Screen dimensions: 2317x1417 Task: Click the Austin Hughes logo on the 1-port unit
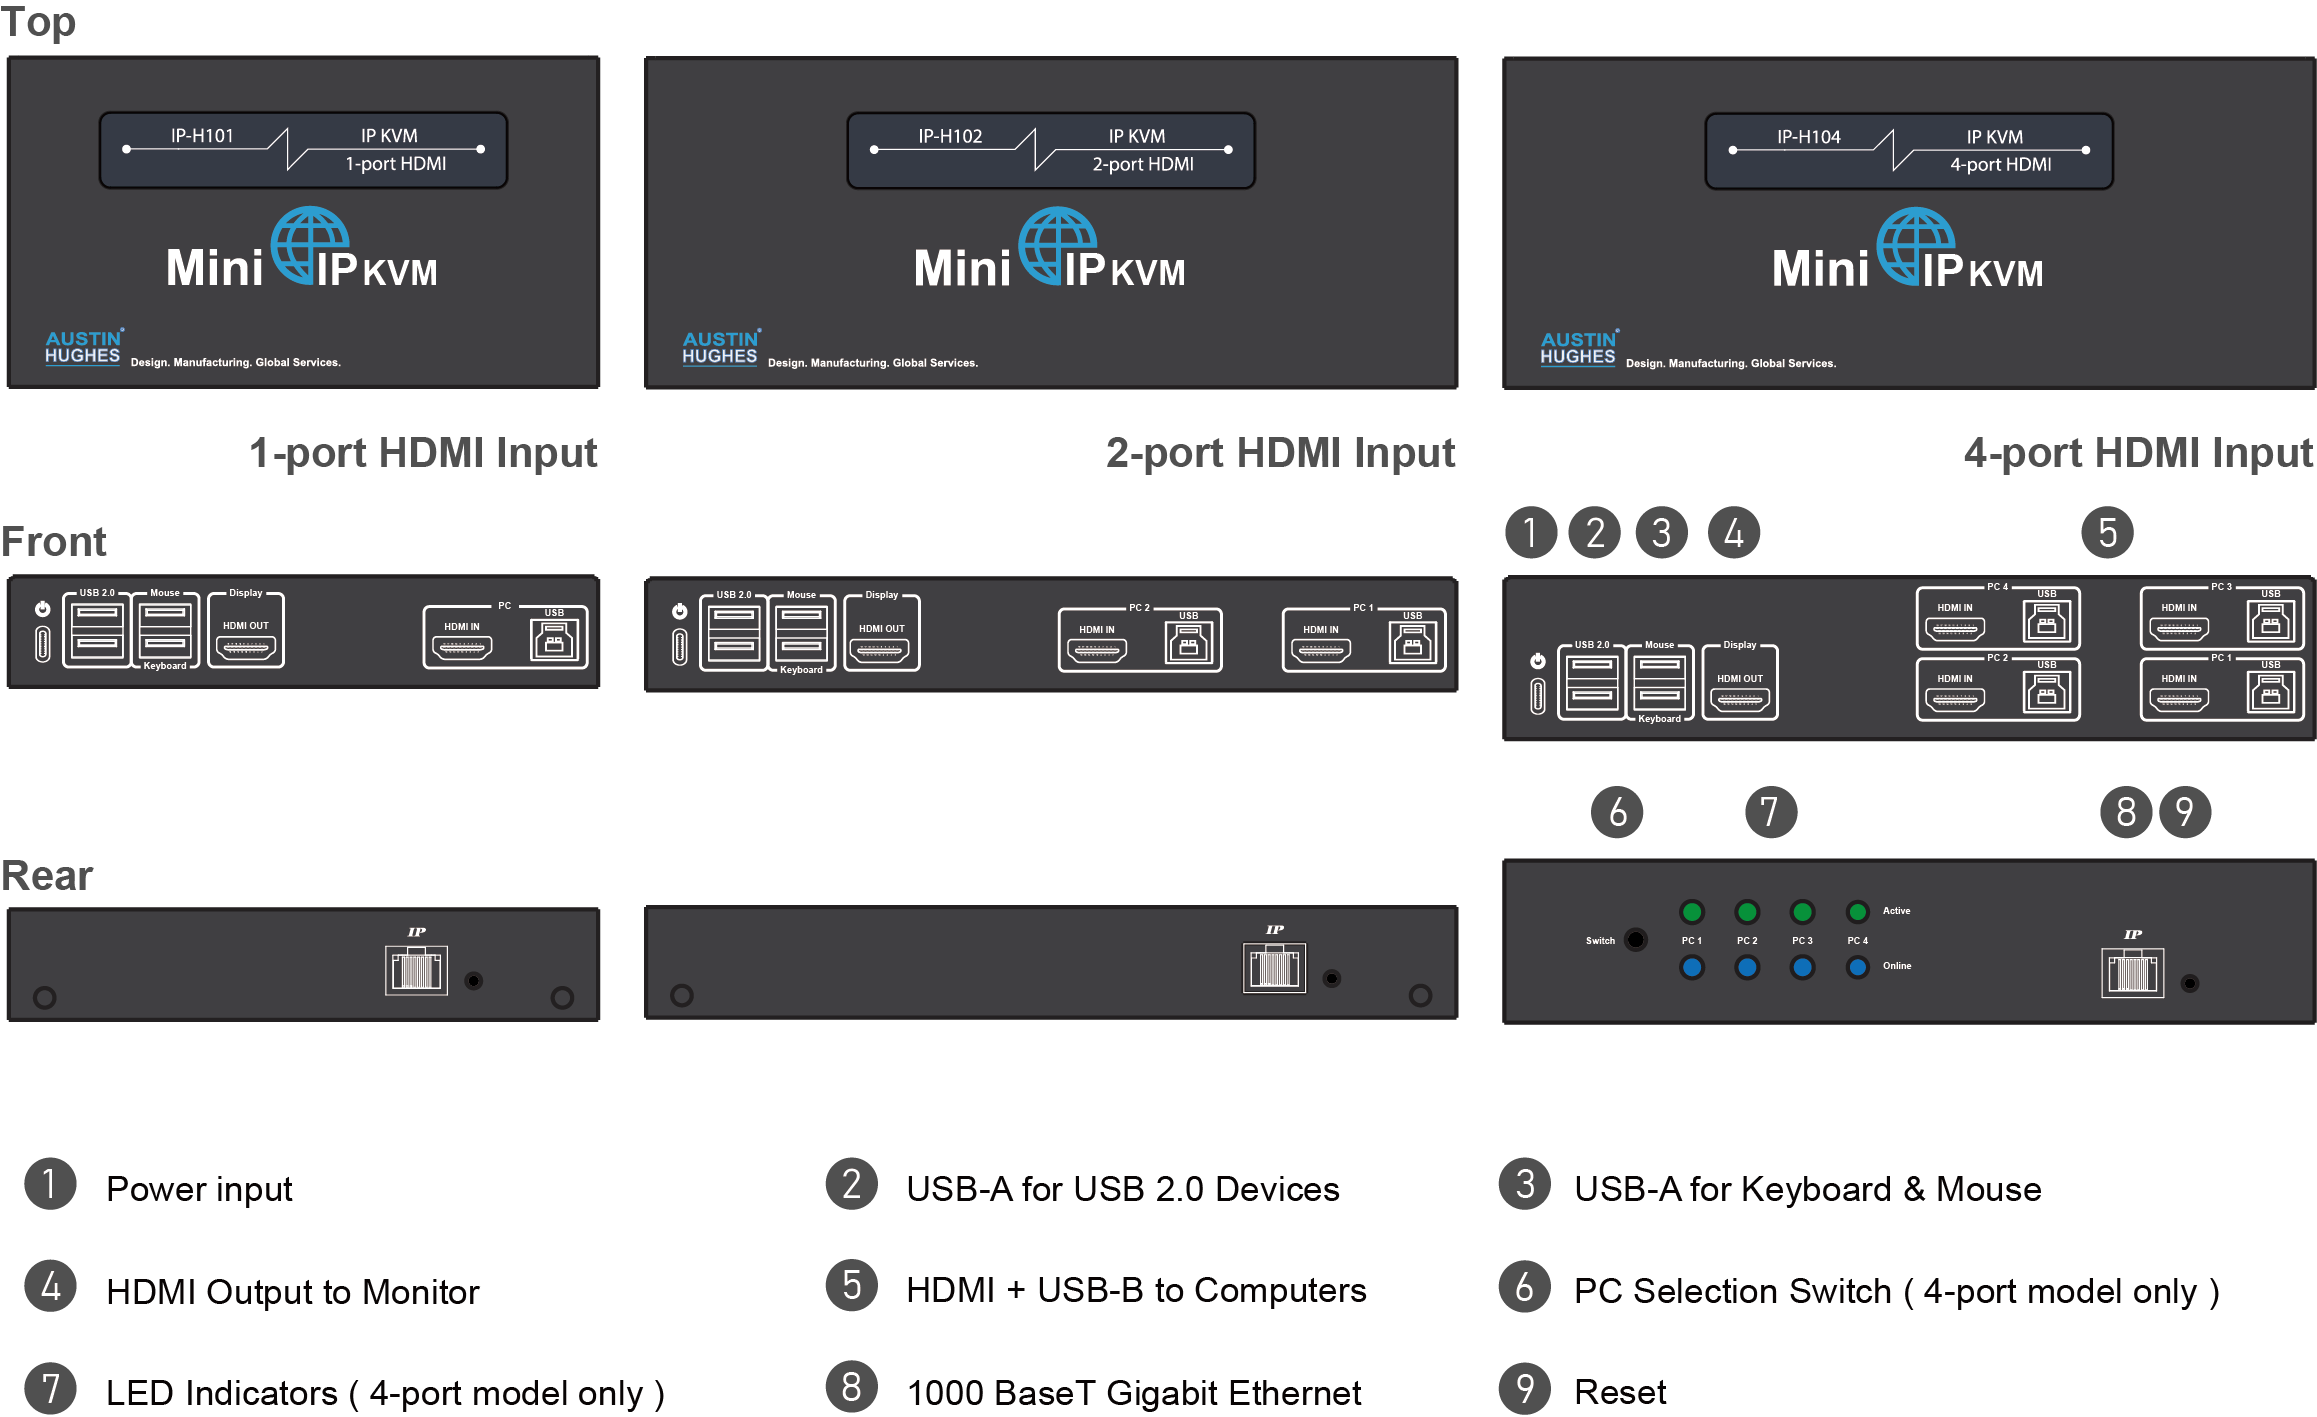click(x=84, y=346)
